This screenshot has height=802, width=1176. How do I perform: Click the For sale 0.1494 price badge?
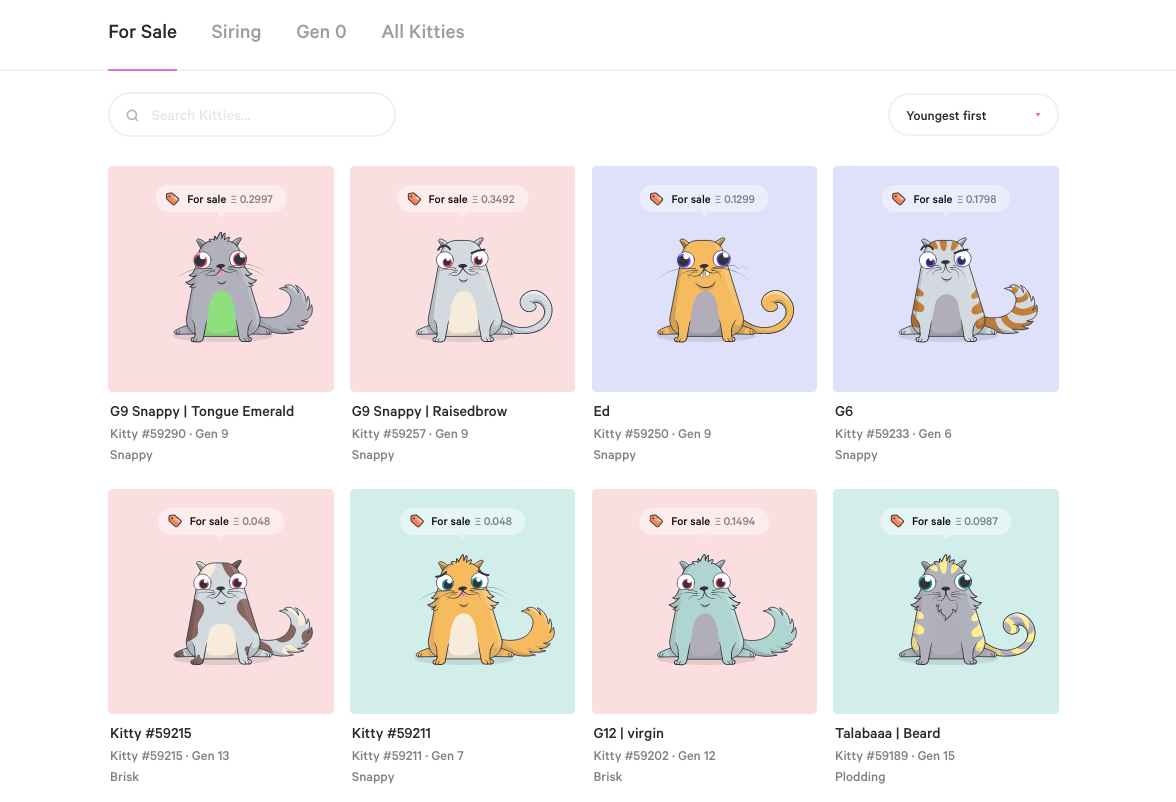[704, 521]
